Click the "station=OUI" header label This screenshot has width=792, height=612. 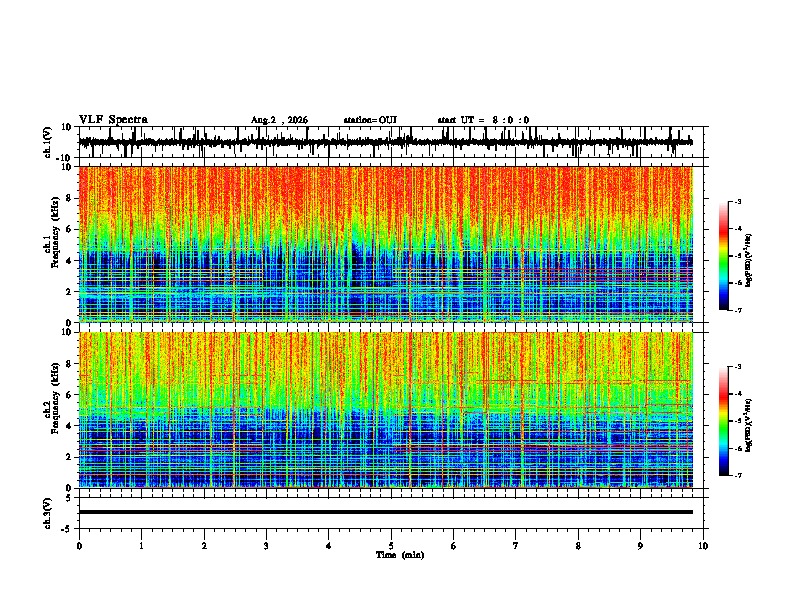(x=370, y=120)
